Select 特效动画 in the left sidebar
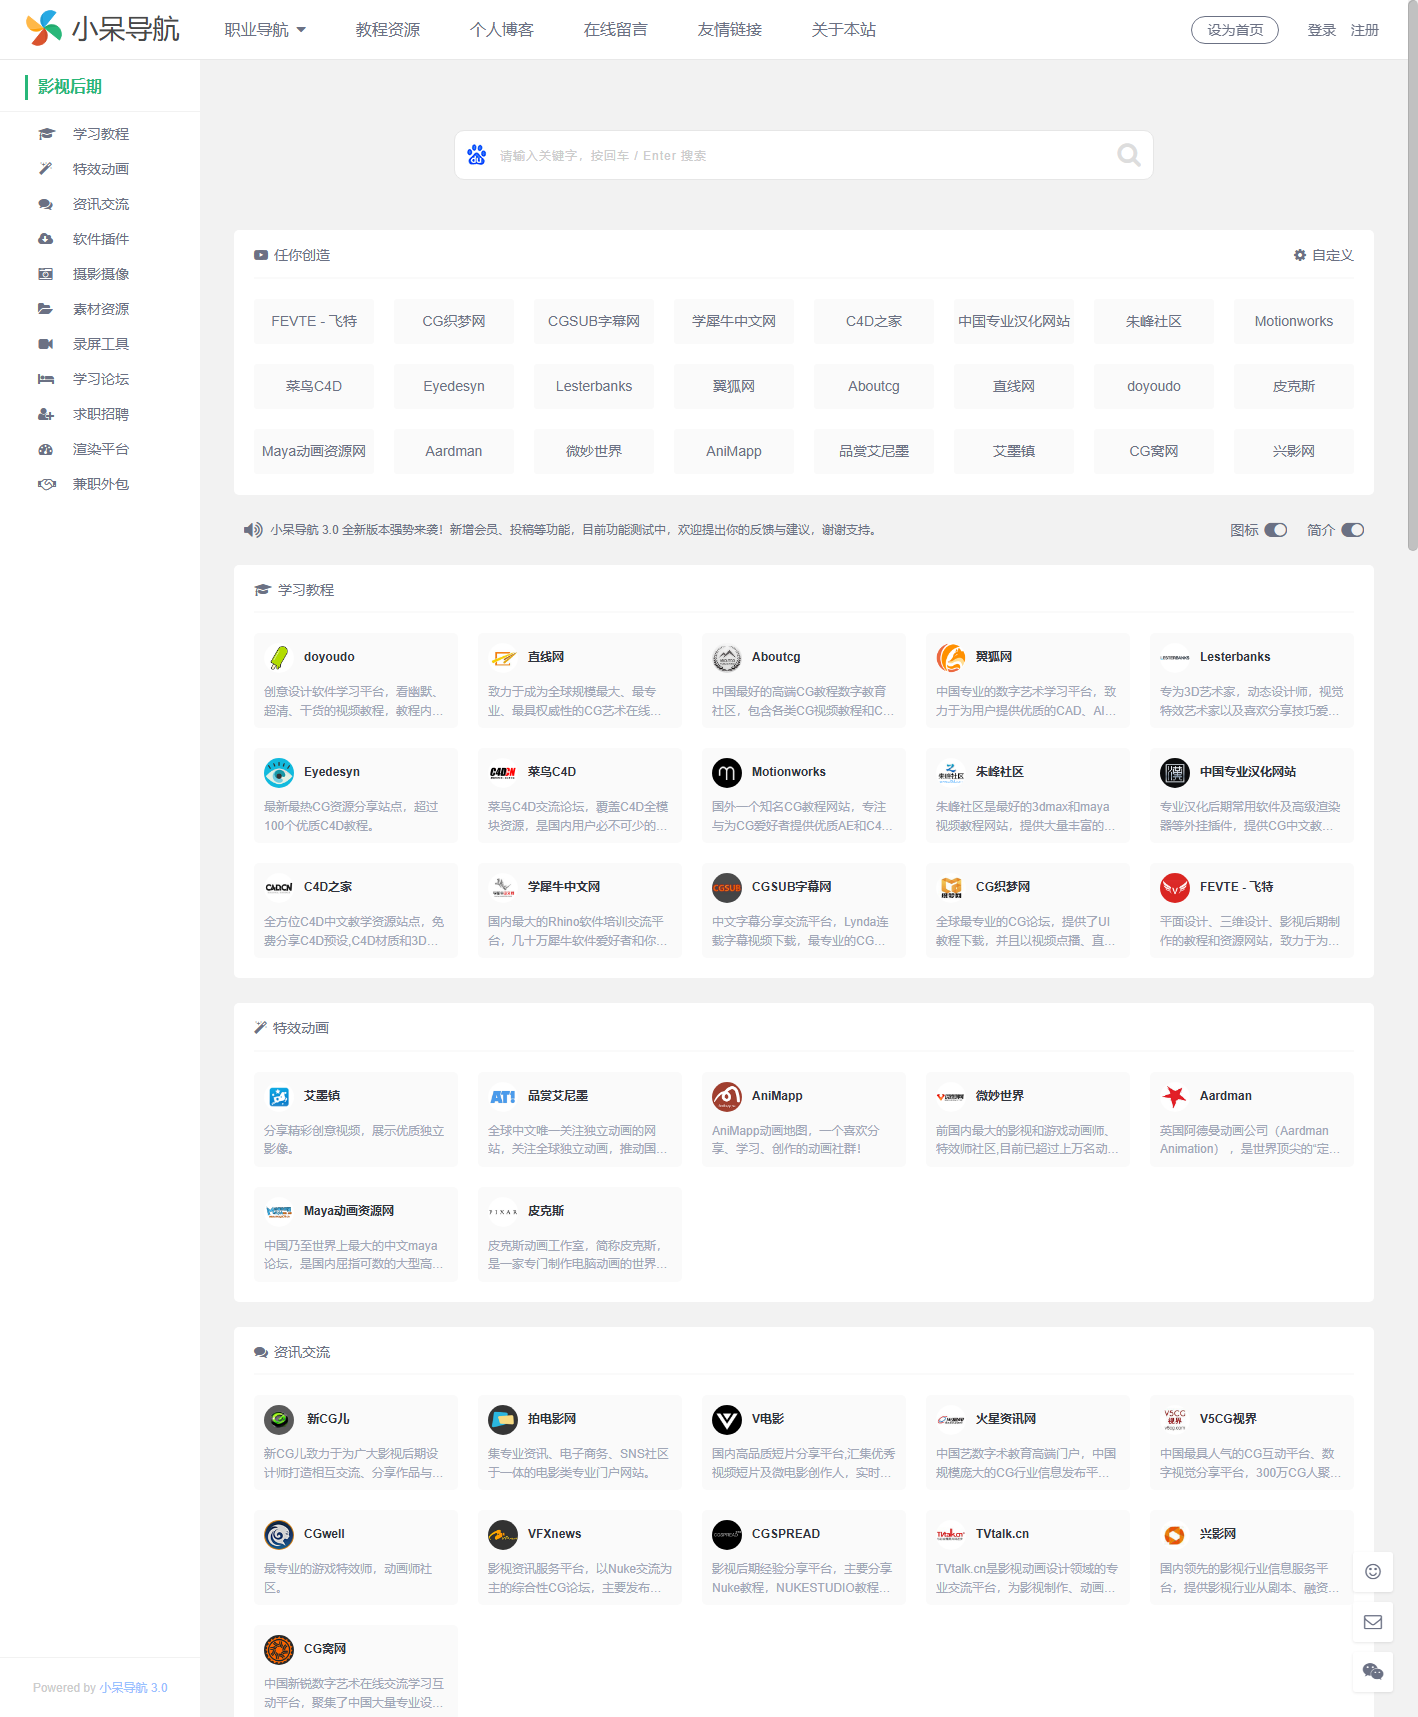The height and width of the screenshot is (1717, 1418). 100,169
